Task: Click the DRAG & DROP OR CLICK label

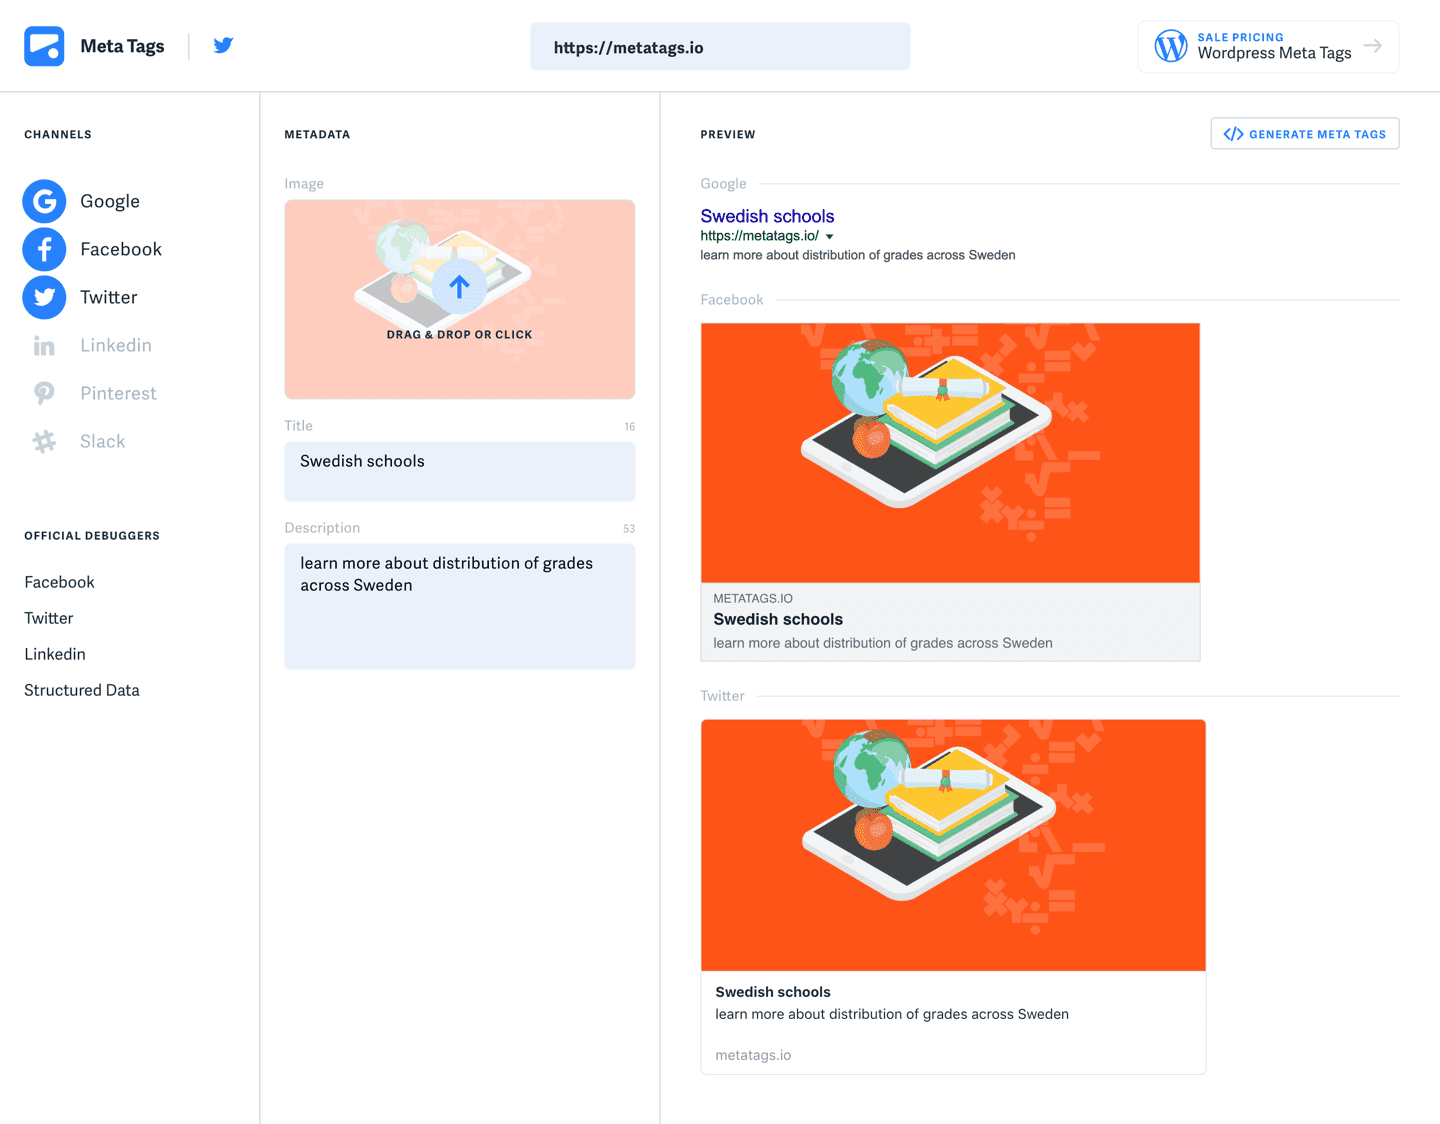Action: [x=459, y=335]
